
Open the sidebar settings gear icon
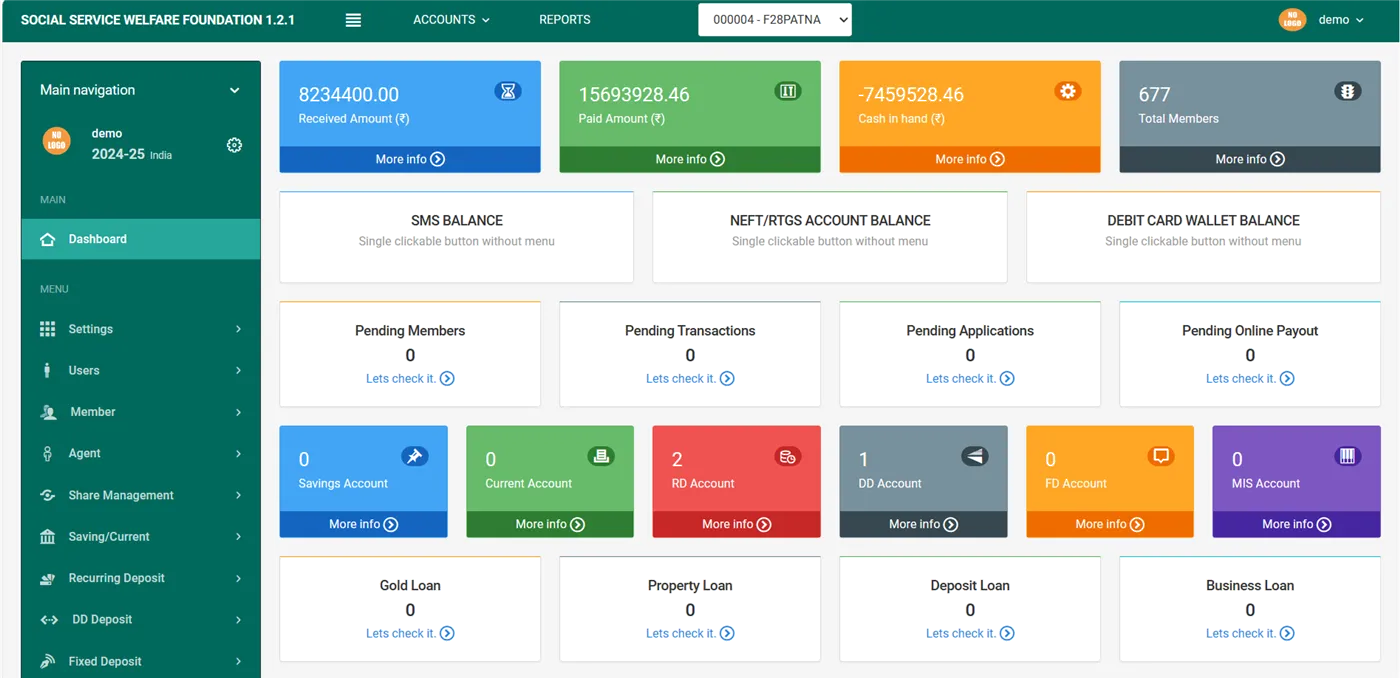pos(234,145)
